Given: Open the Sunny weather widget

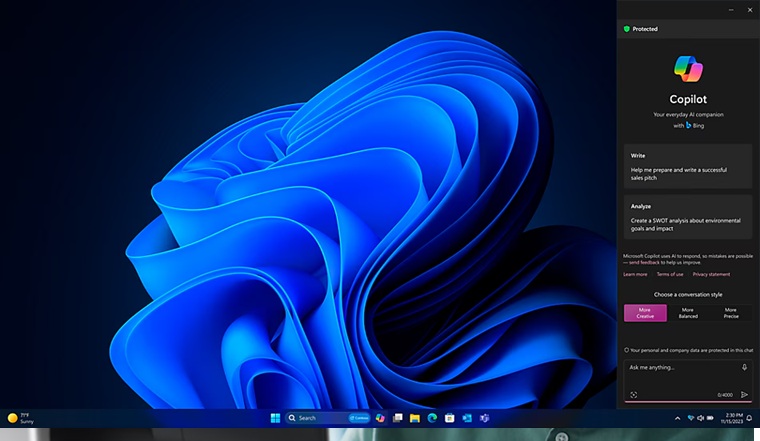Looking at the screenshot, I should point(20,418).
